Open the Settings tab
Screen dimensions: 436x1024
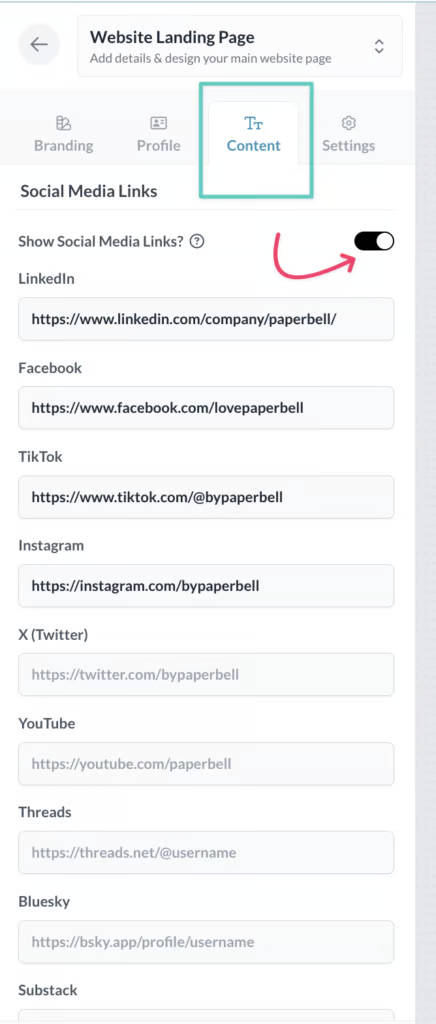(x=349, y=134)
